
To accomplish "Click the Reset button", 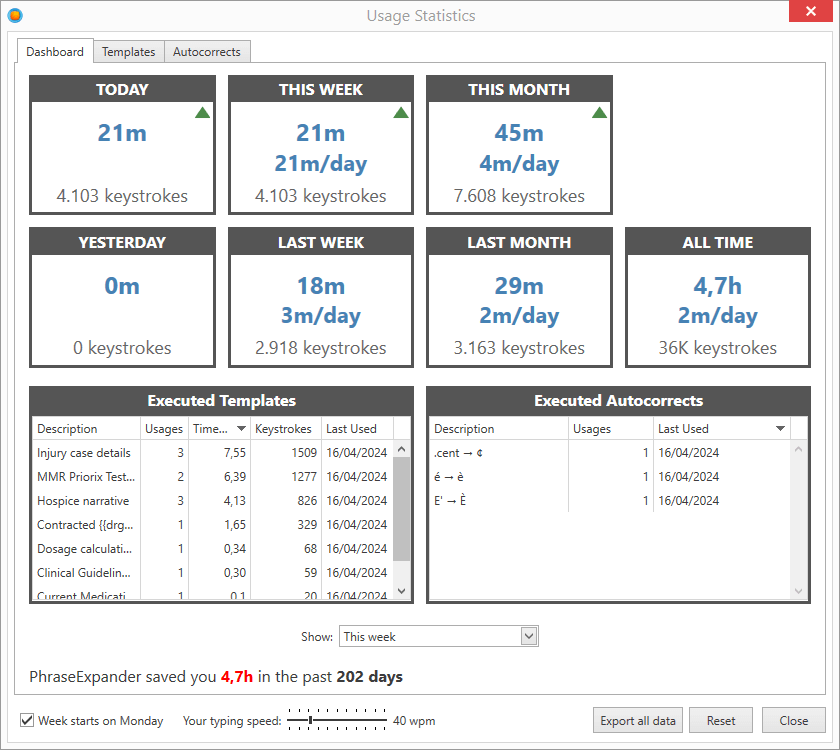I will click(721, 721).
